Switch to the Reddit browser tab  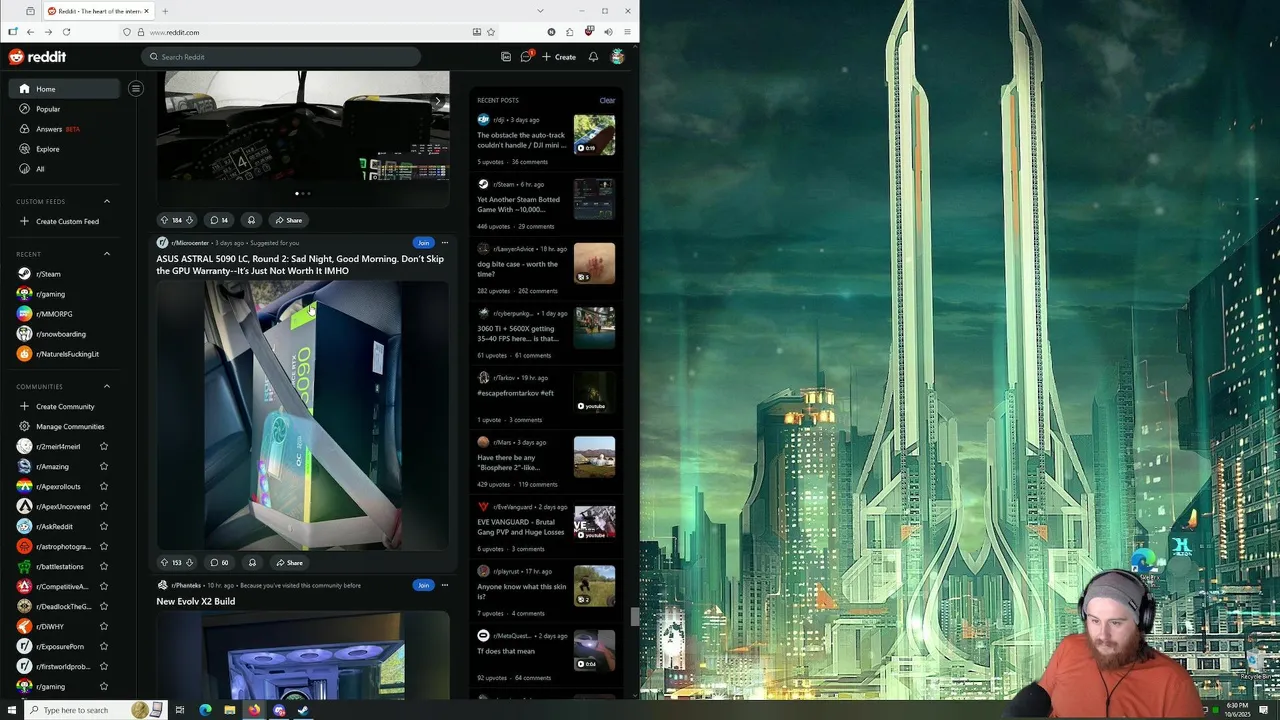(98, 11)
